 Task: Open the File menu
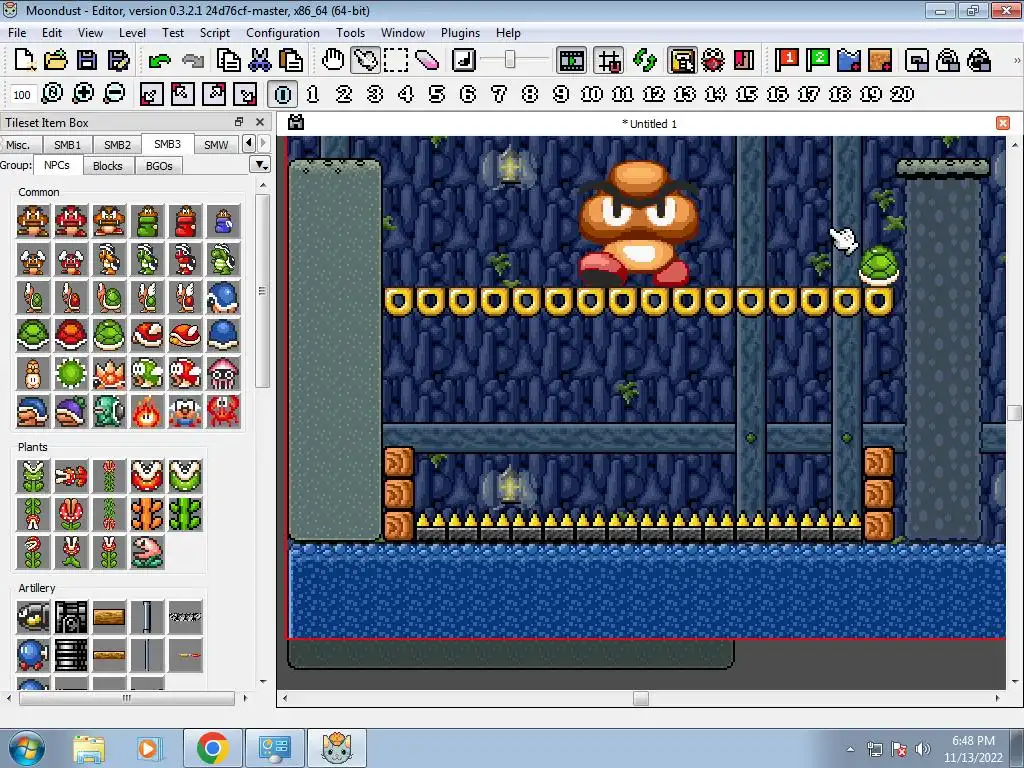coord(17,33)
